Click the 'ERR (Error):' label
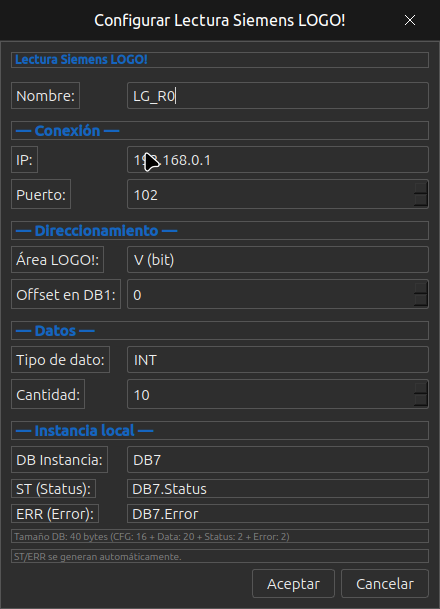Image resolution: width=440 pixels, height=609 pixels. (55, 514)
